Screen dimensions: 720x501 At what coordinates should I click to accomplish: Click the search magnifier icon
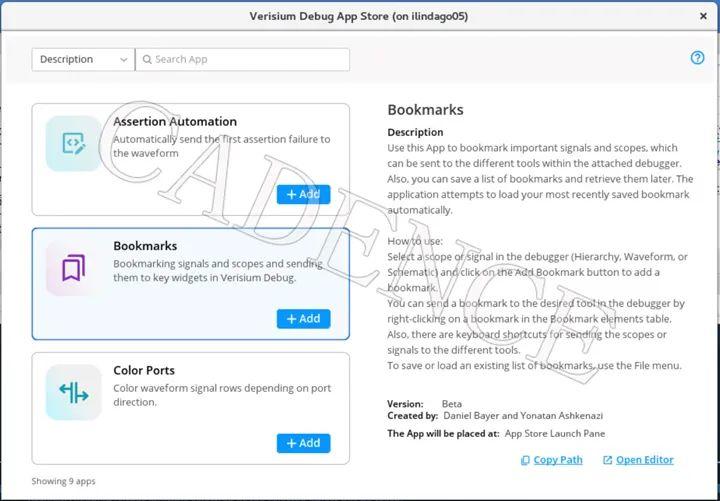[x=147, y=59]
